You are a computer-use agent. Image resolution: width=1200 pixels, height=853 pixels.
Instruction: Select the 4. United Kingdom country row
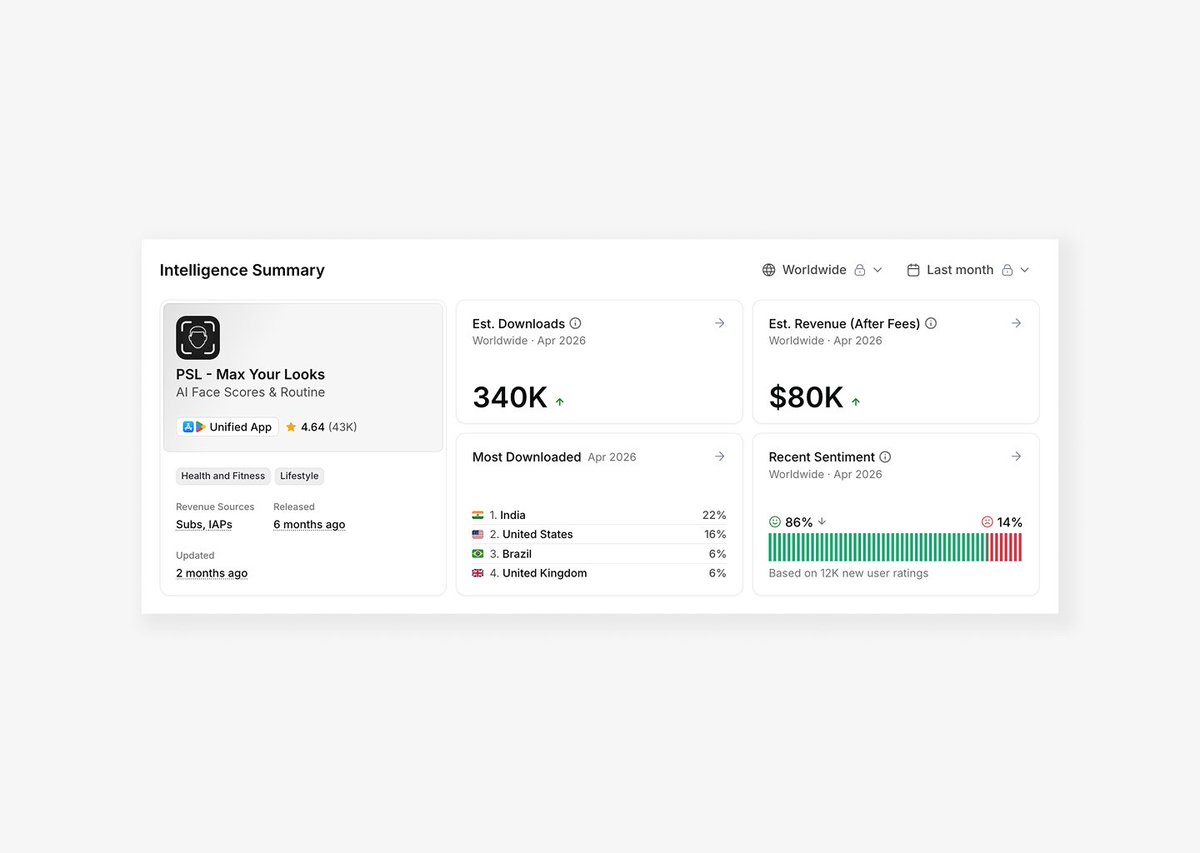599,573
